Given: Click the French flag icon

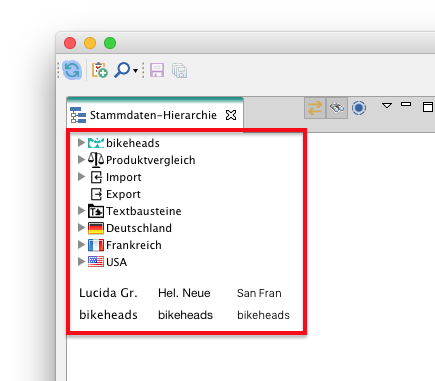Looking at the screenshot, I should (96, 245).
